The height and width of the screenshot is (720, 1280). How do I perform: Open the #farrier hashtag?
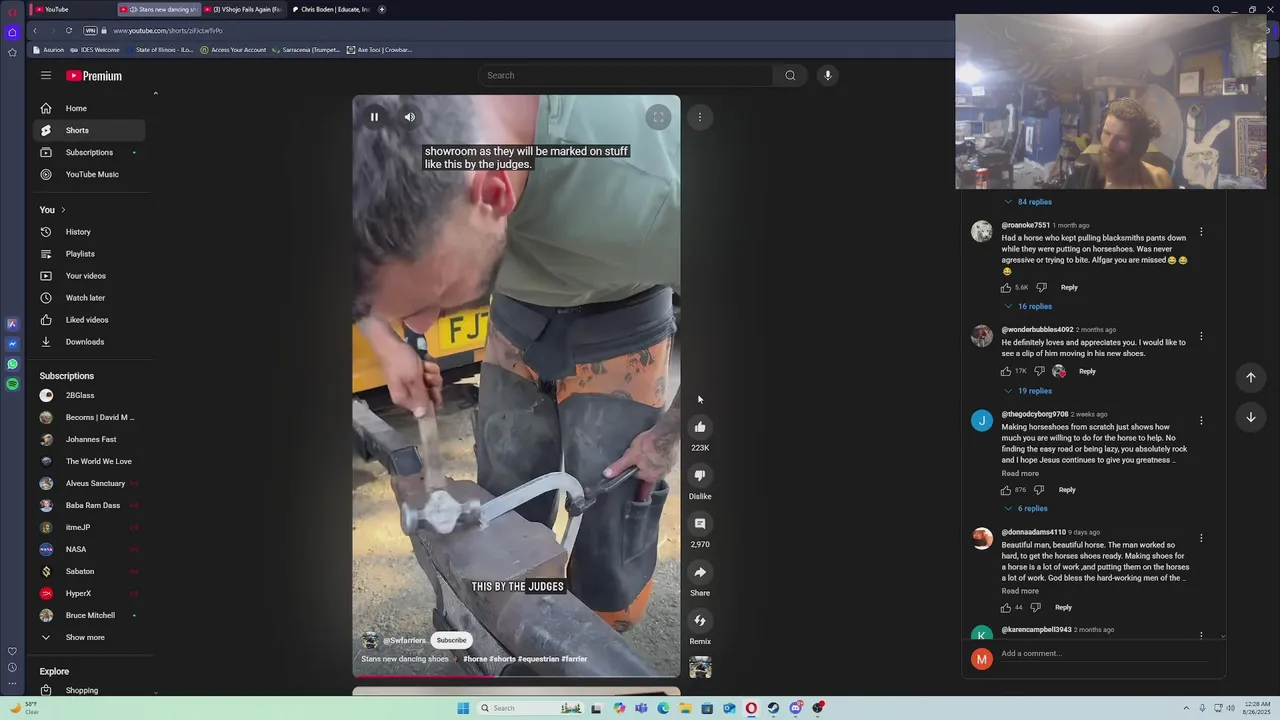point(574,659)
